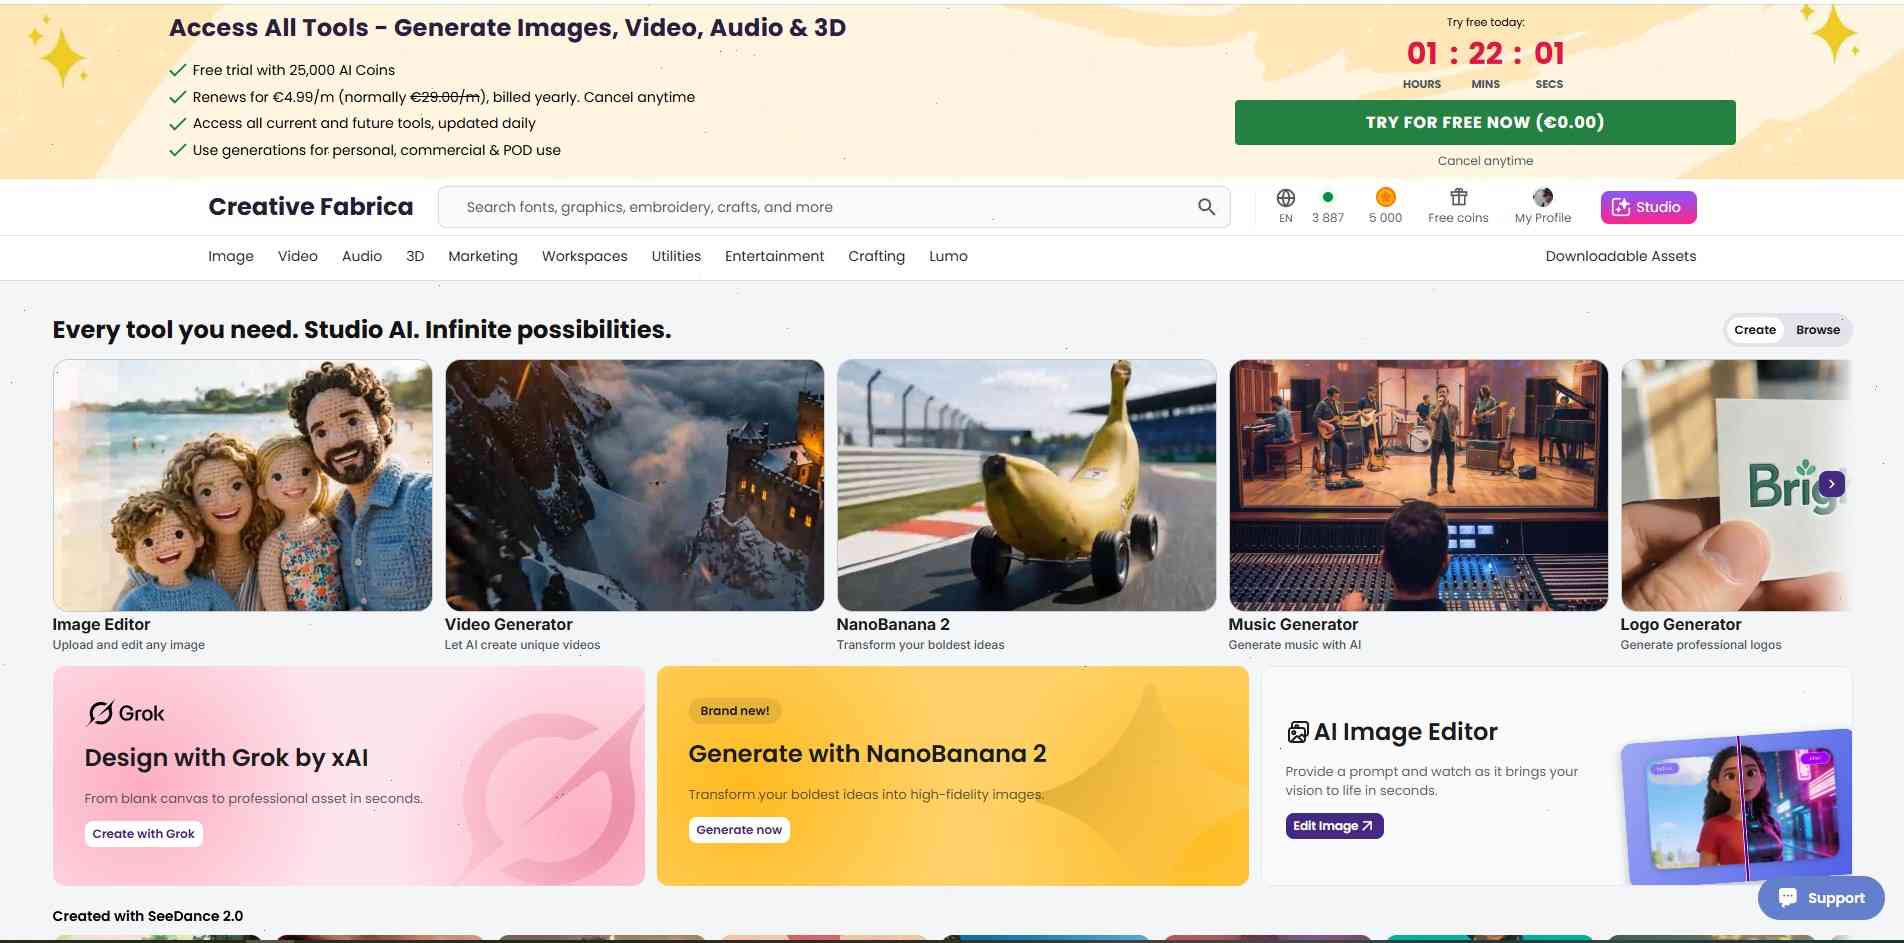1904x943 pixels.
Task: Click the countdown timer hours value
Action: click(x=1422, y=53)
